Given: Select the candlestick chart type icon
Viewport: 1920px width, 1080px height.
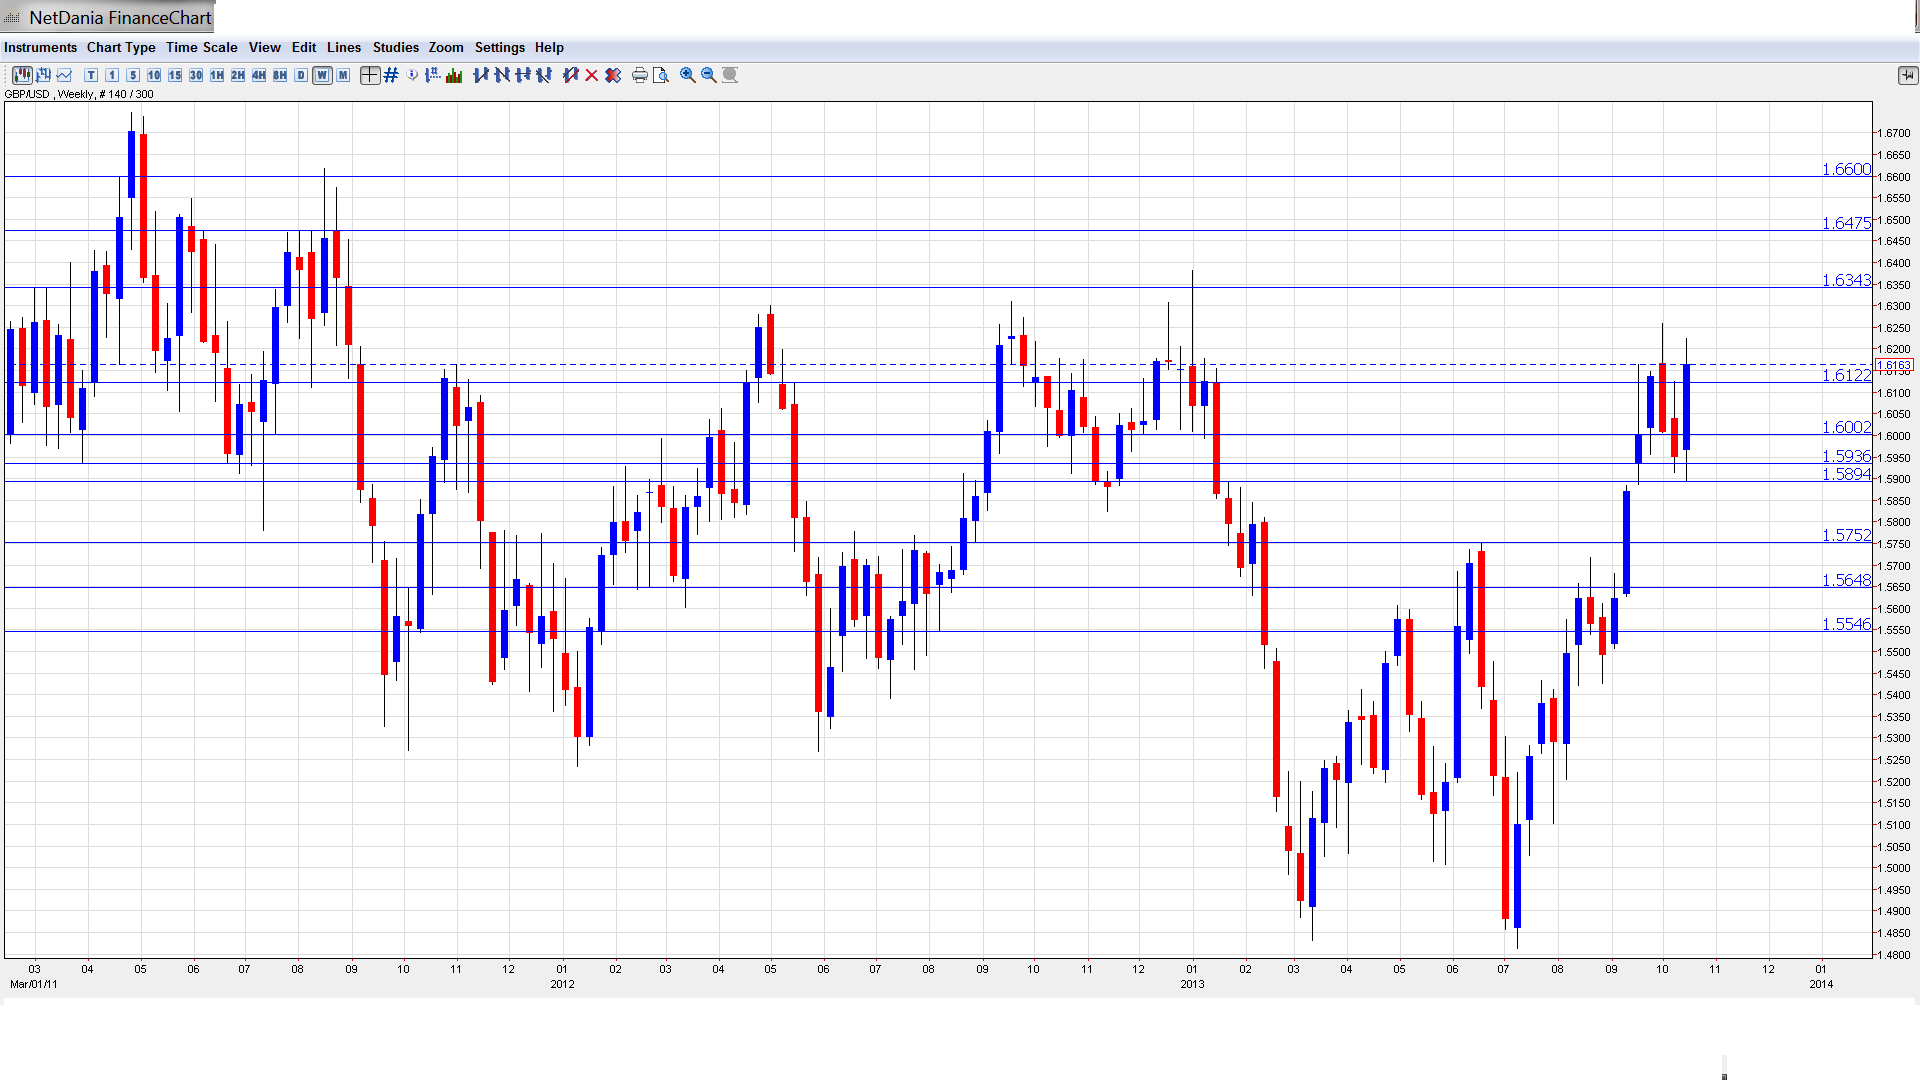Looking at the screenshot, I should pyautogui.click(x=22, y=75).
